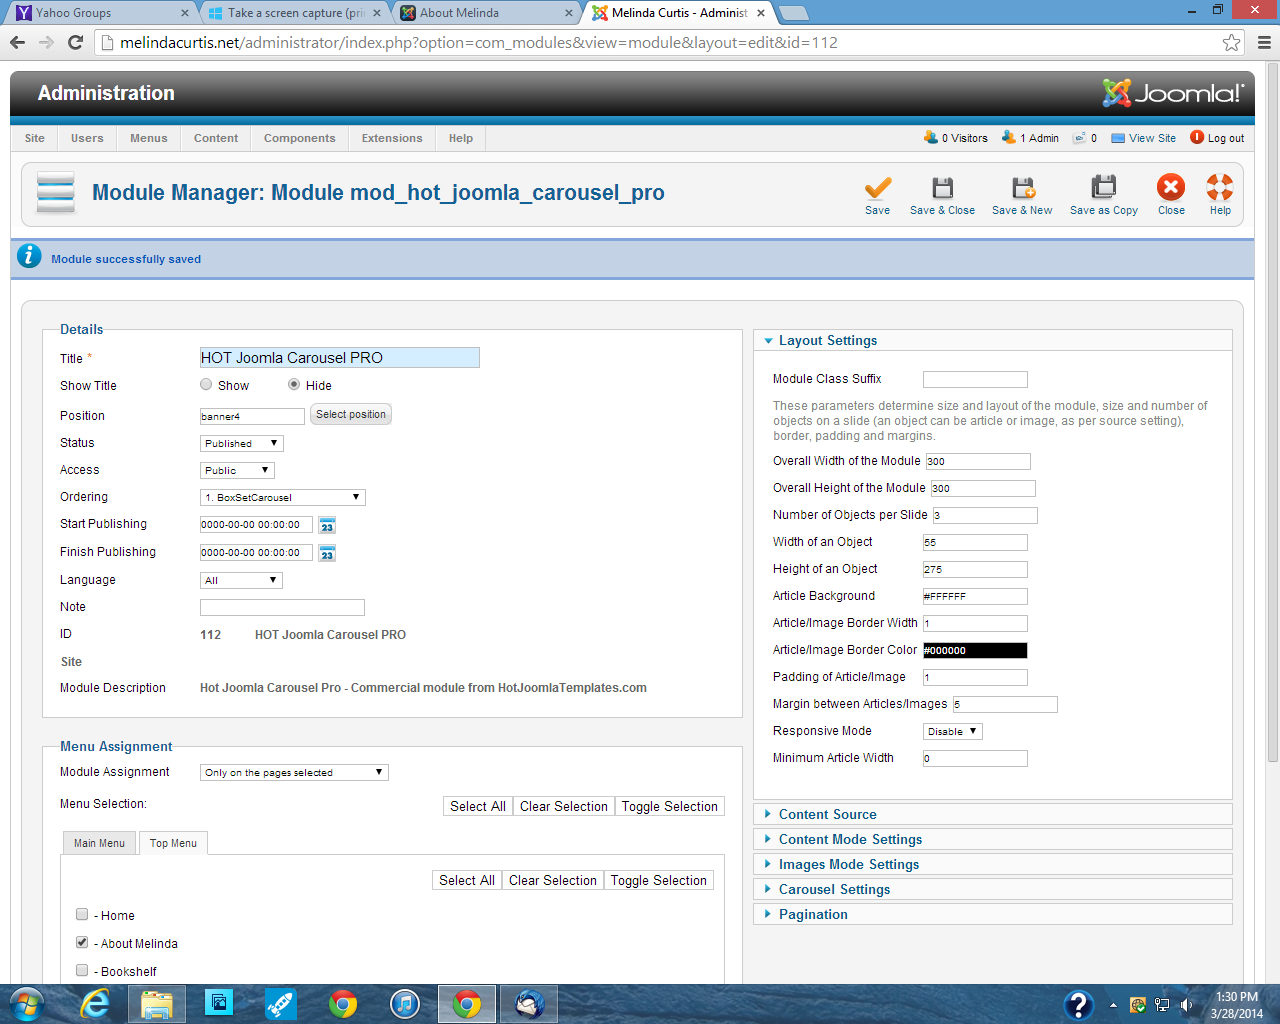Switch to About Melinda browser tab
Viewport: 1280px width, 1024px height.
(x=485, y=13)
